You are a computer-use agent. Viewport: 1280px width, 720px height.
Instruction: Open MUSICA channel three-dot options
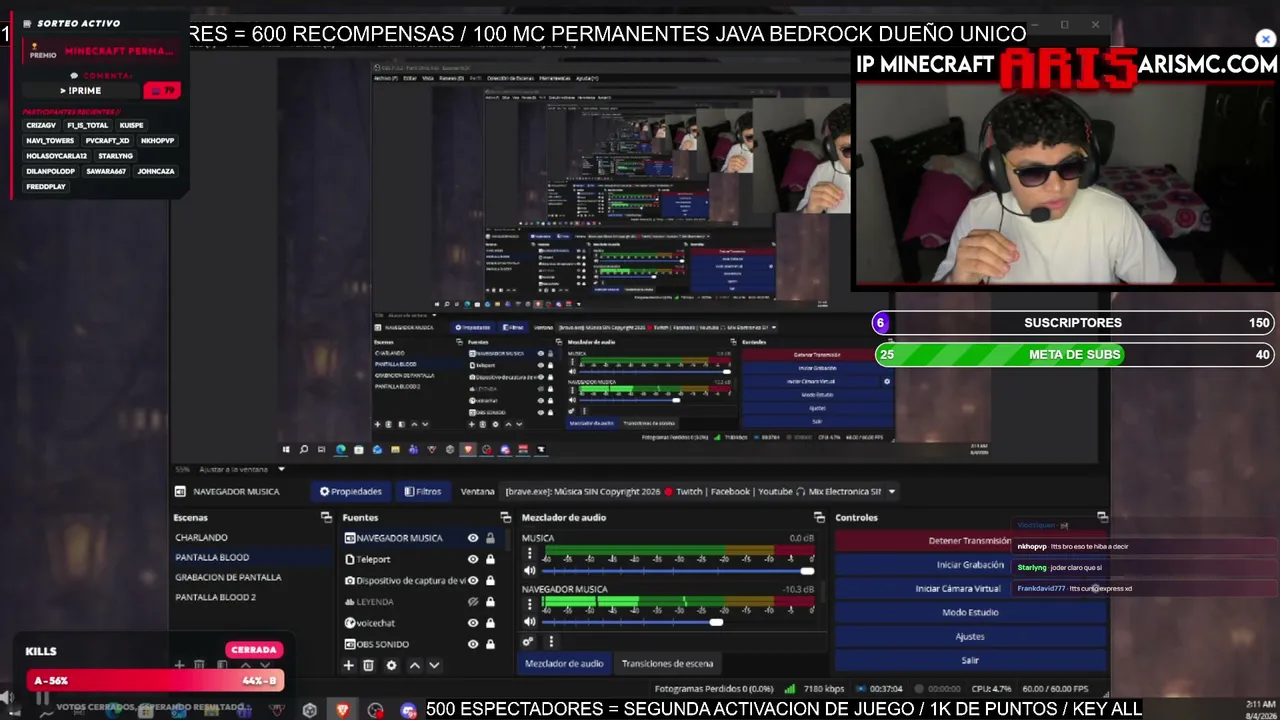coord(529,553)
